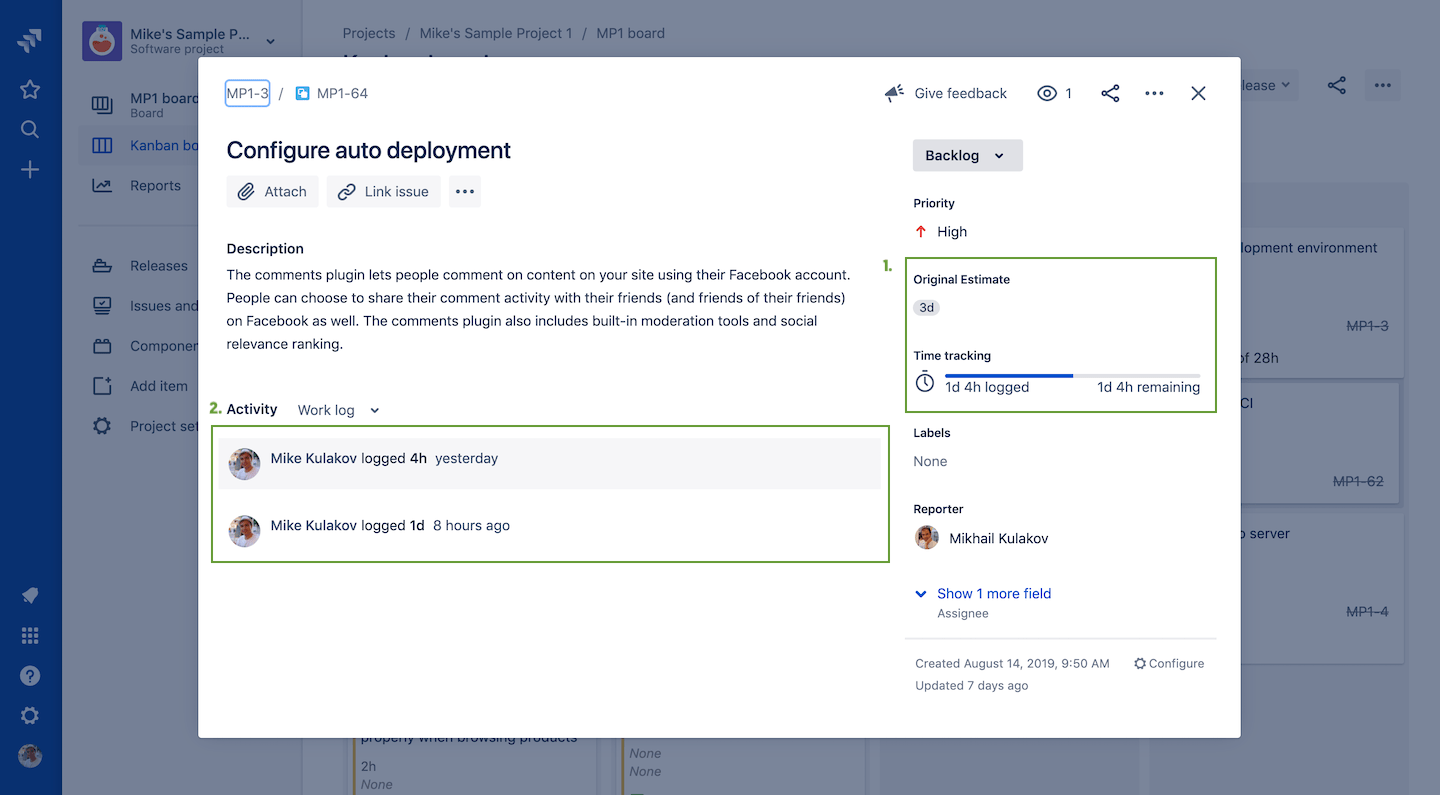
Task: Click the share icon in issue header
Action: point(1110,93)
